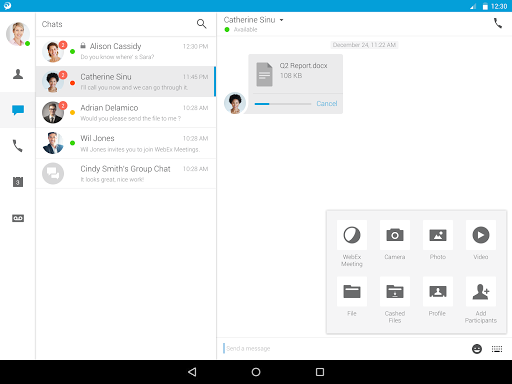
Task: Open the Meetings calendar tab in sidebar
Action: point(18,182)
